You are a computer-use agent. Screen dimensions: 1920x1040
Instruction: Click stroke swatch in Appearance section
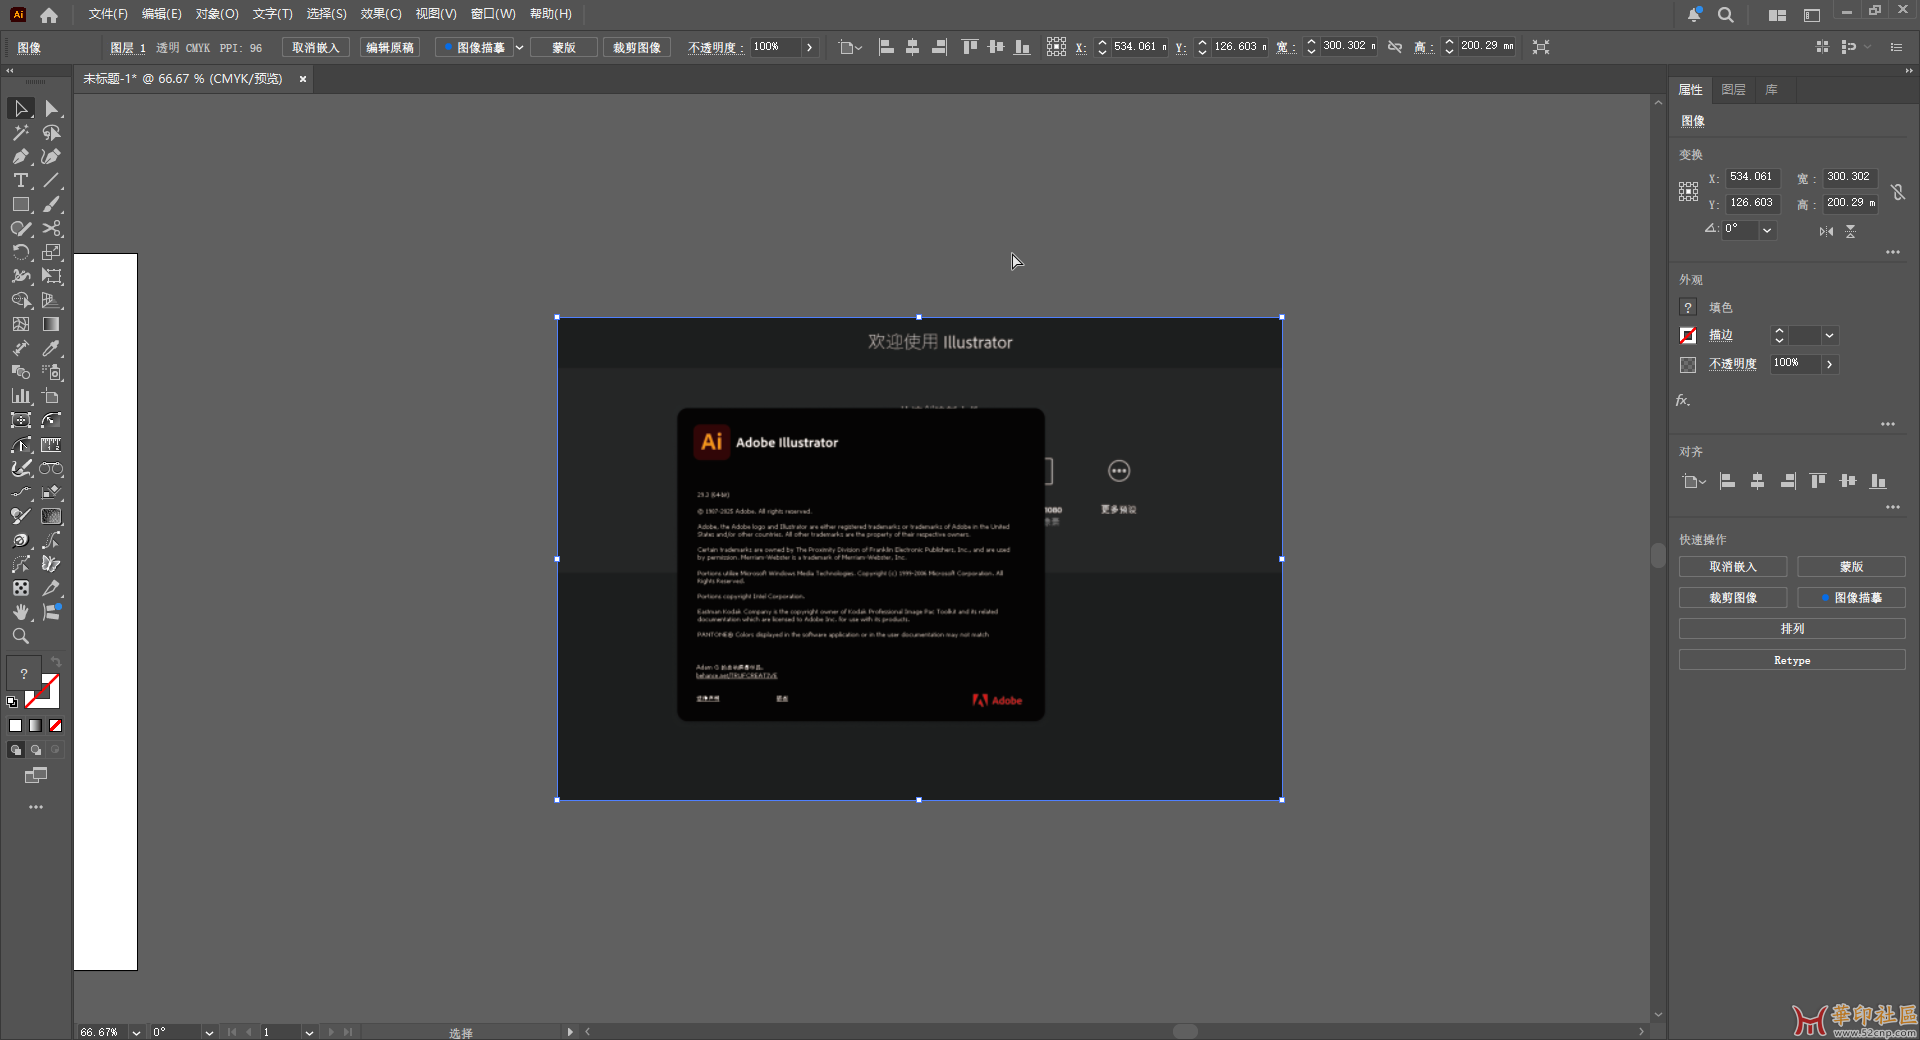tap(1688, 336)
